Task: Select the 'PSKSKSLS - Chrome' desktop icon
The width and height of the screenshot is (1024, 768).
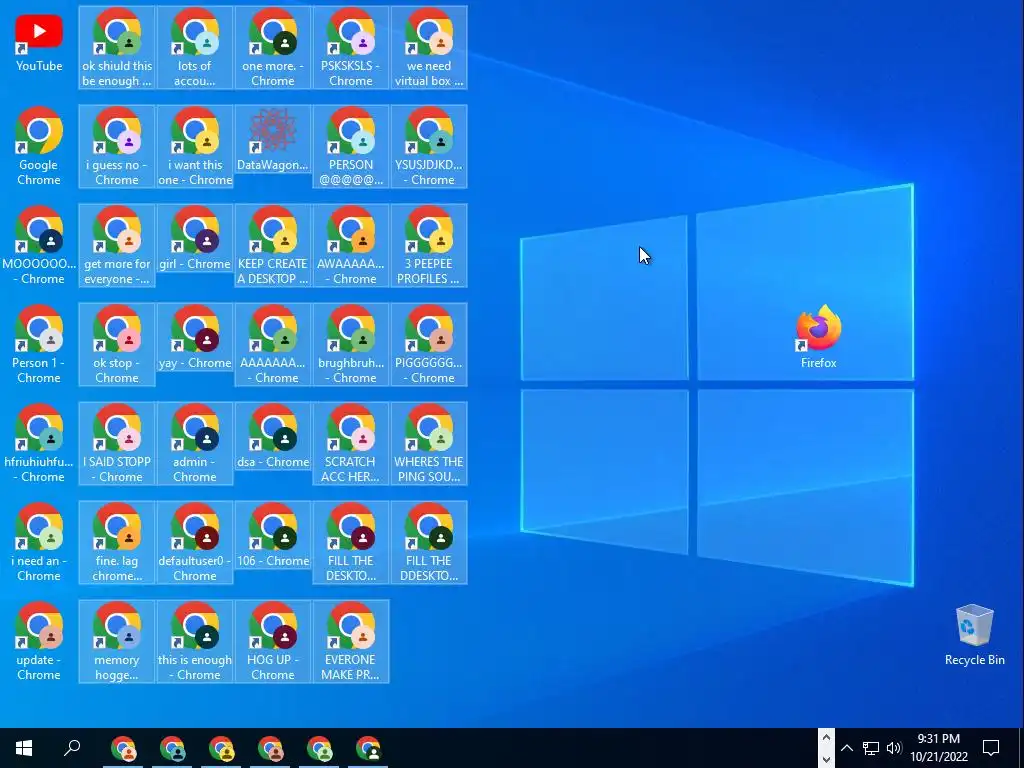Action: coord(351,47)
